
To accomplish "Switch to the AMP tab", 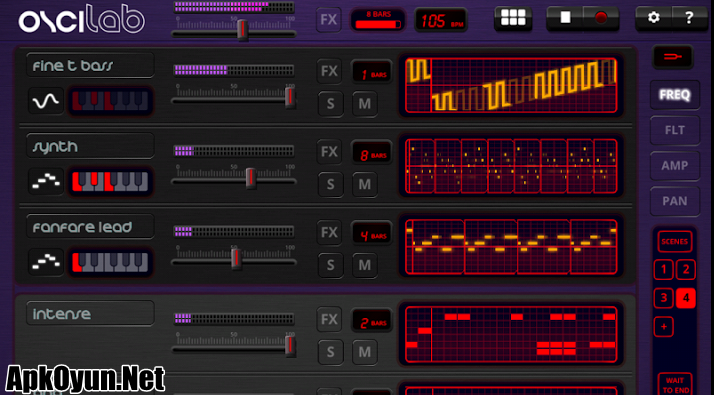I will [674, 166].
